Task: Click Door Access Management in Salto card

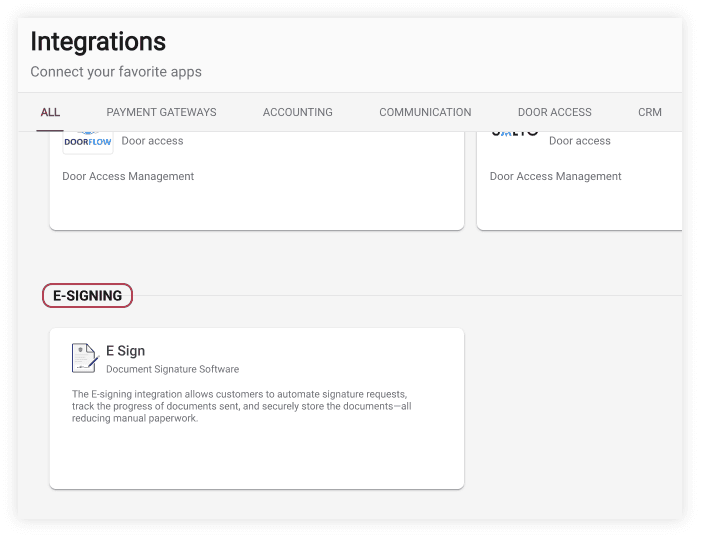Action: [555, 176]
